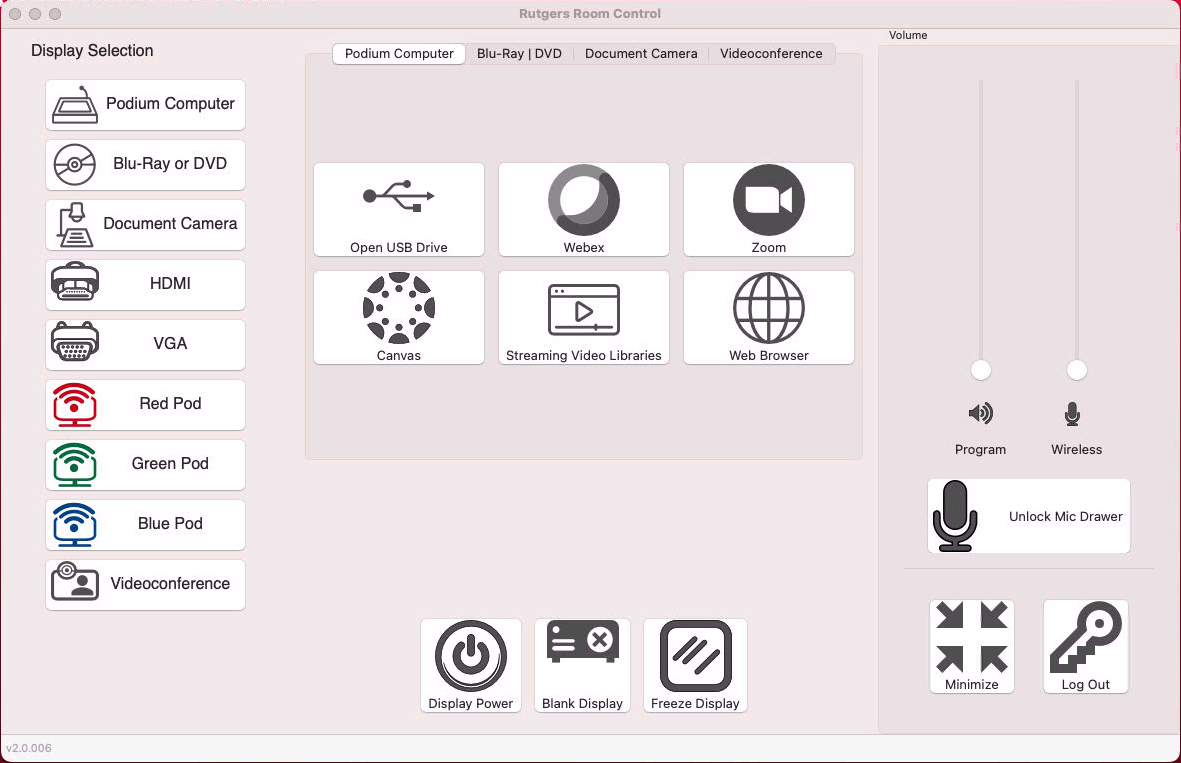
Task: Launch the Web Browser tile
Action: (768, 317)
